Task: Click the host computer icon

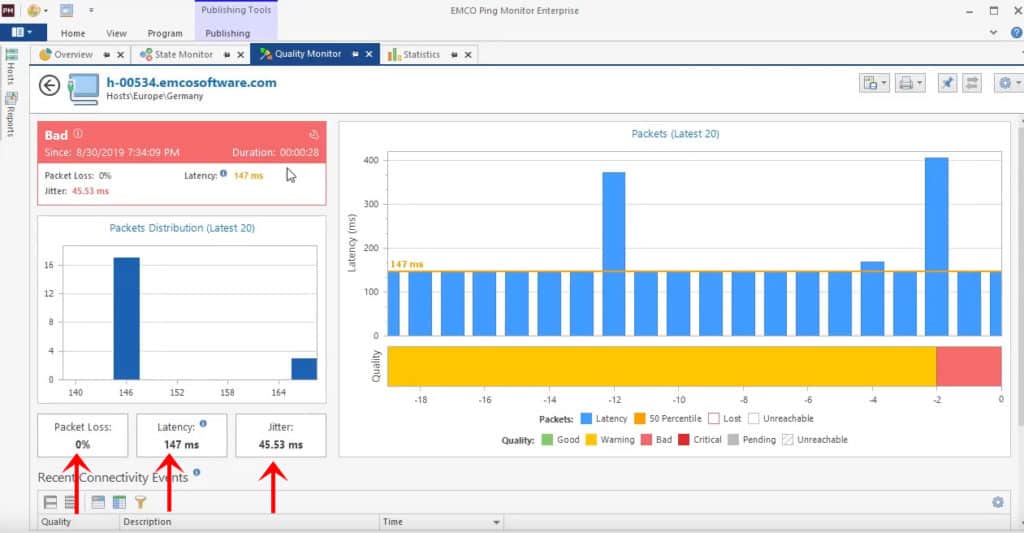Action: 84,89
